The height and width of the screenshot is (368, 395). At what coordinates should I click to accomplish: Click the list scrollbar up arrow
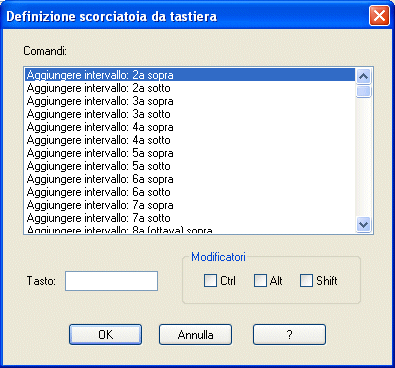pyautogui.click(x=363, y=77)
